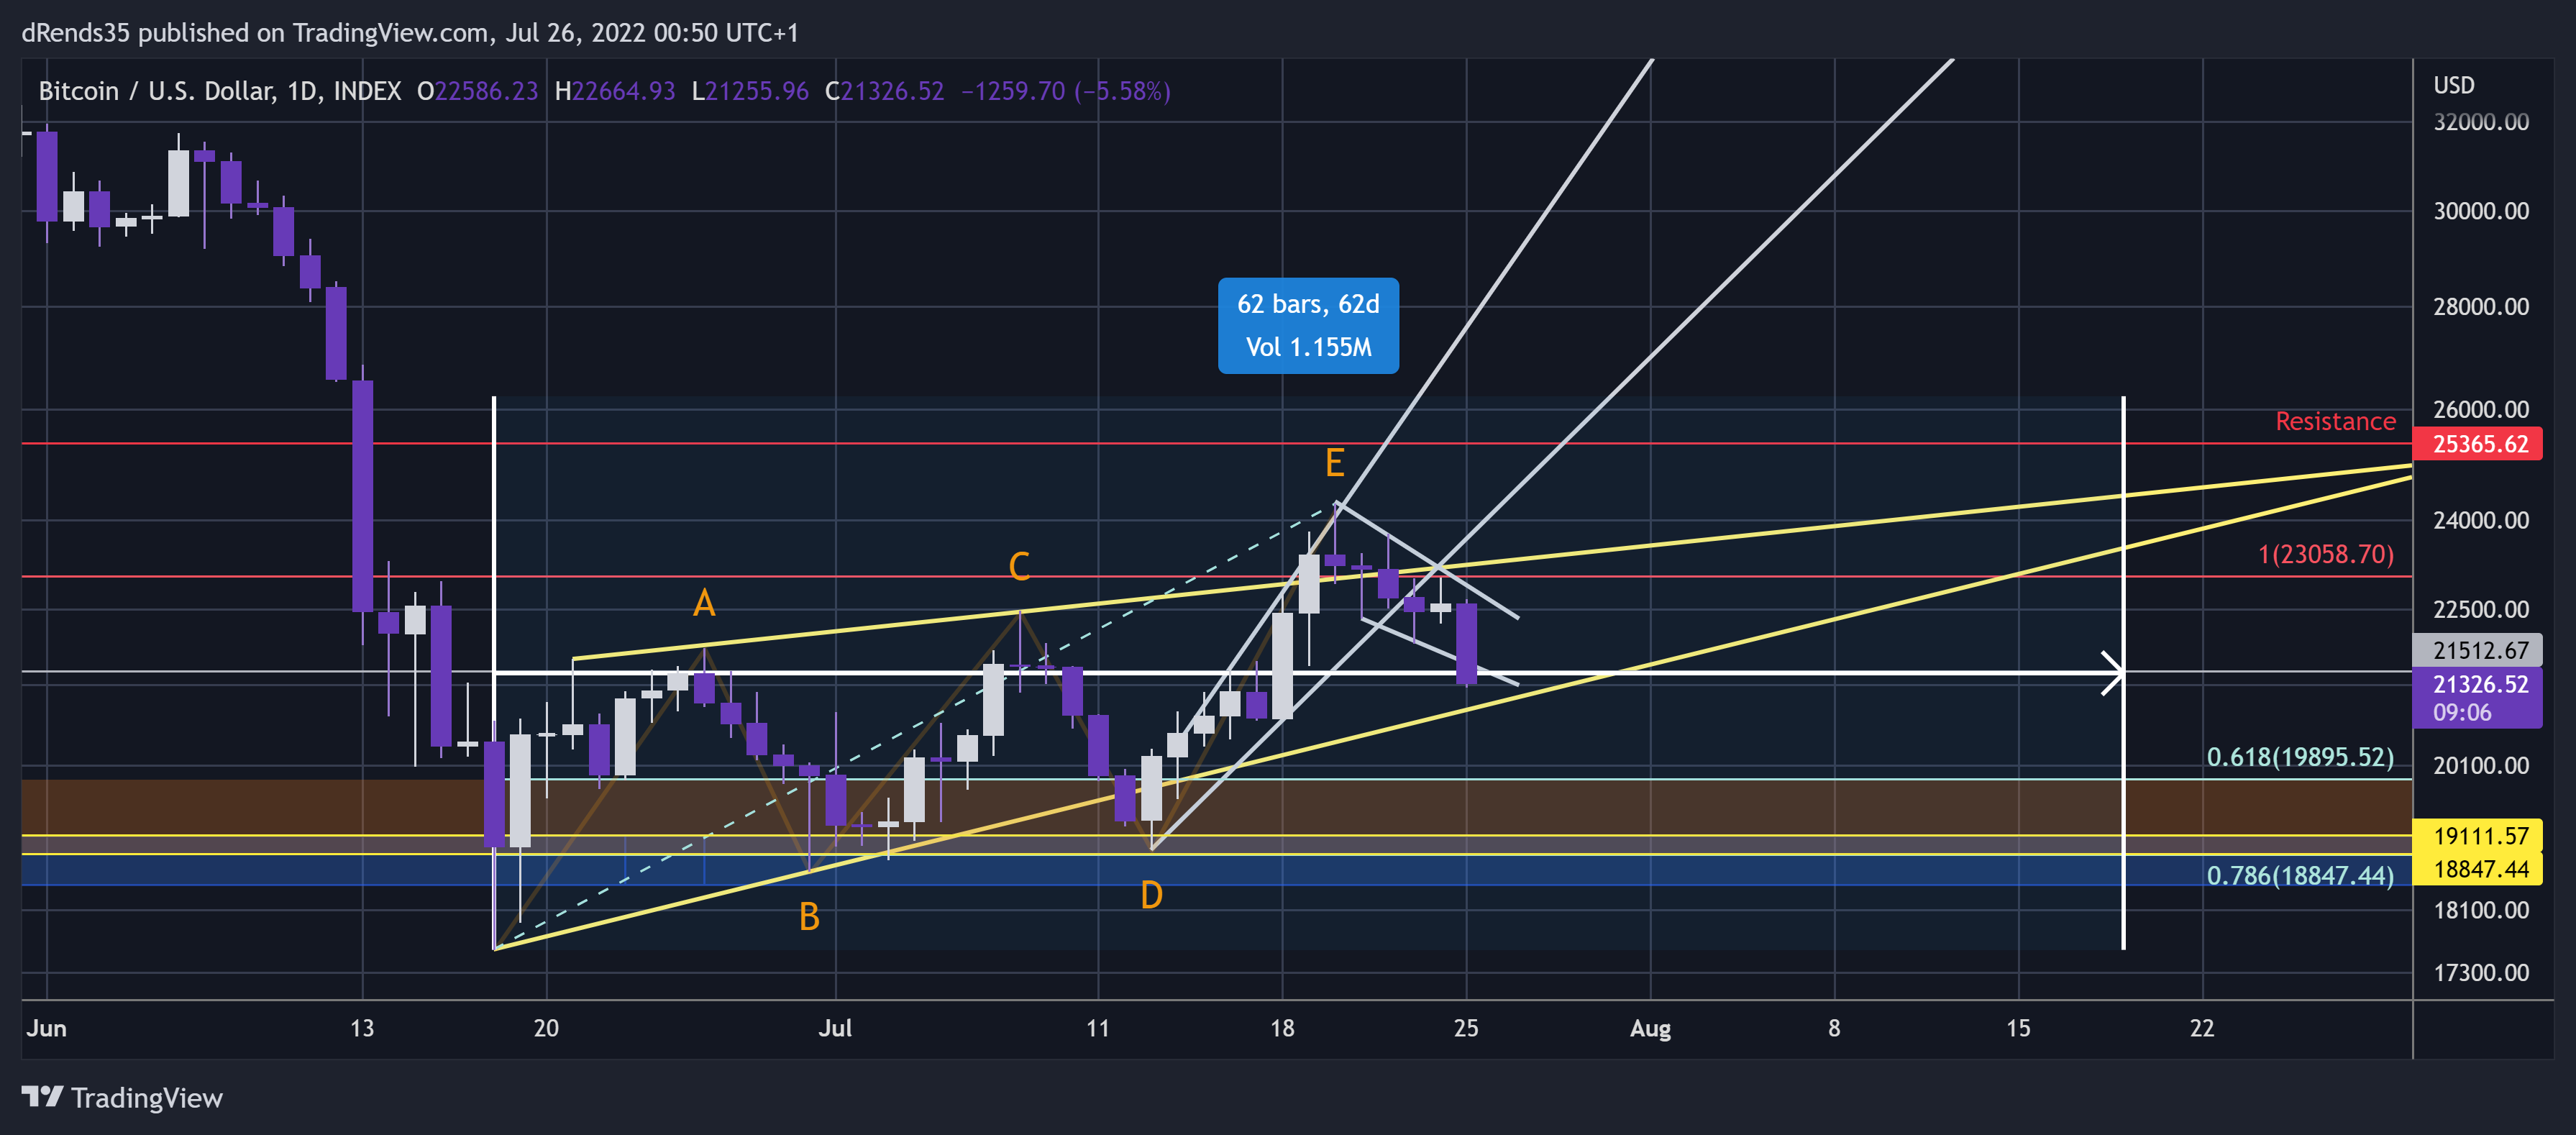Image resolution: width=2576 pixels, height=1135 pixels.
Task: Click the 'Bitcoin / U.S. Dollar, 1D, INDEX' title
Action: click(x=220, y=91)
